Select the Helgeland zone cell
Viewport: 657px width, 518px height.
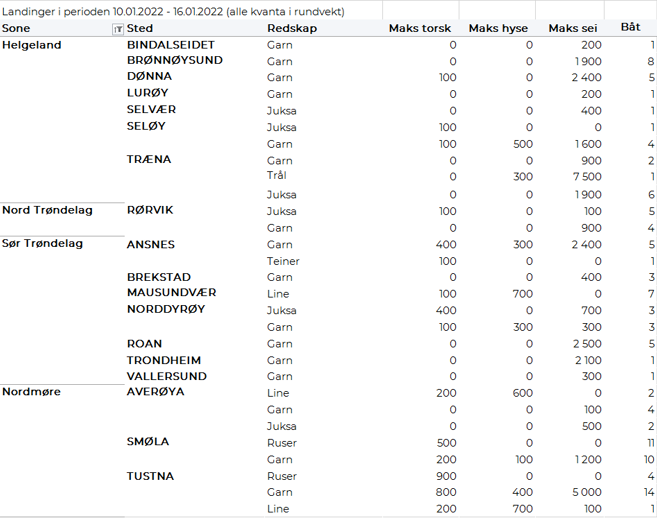point(32,45)
